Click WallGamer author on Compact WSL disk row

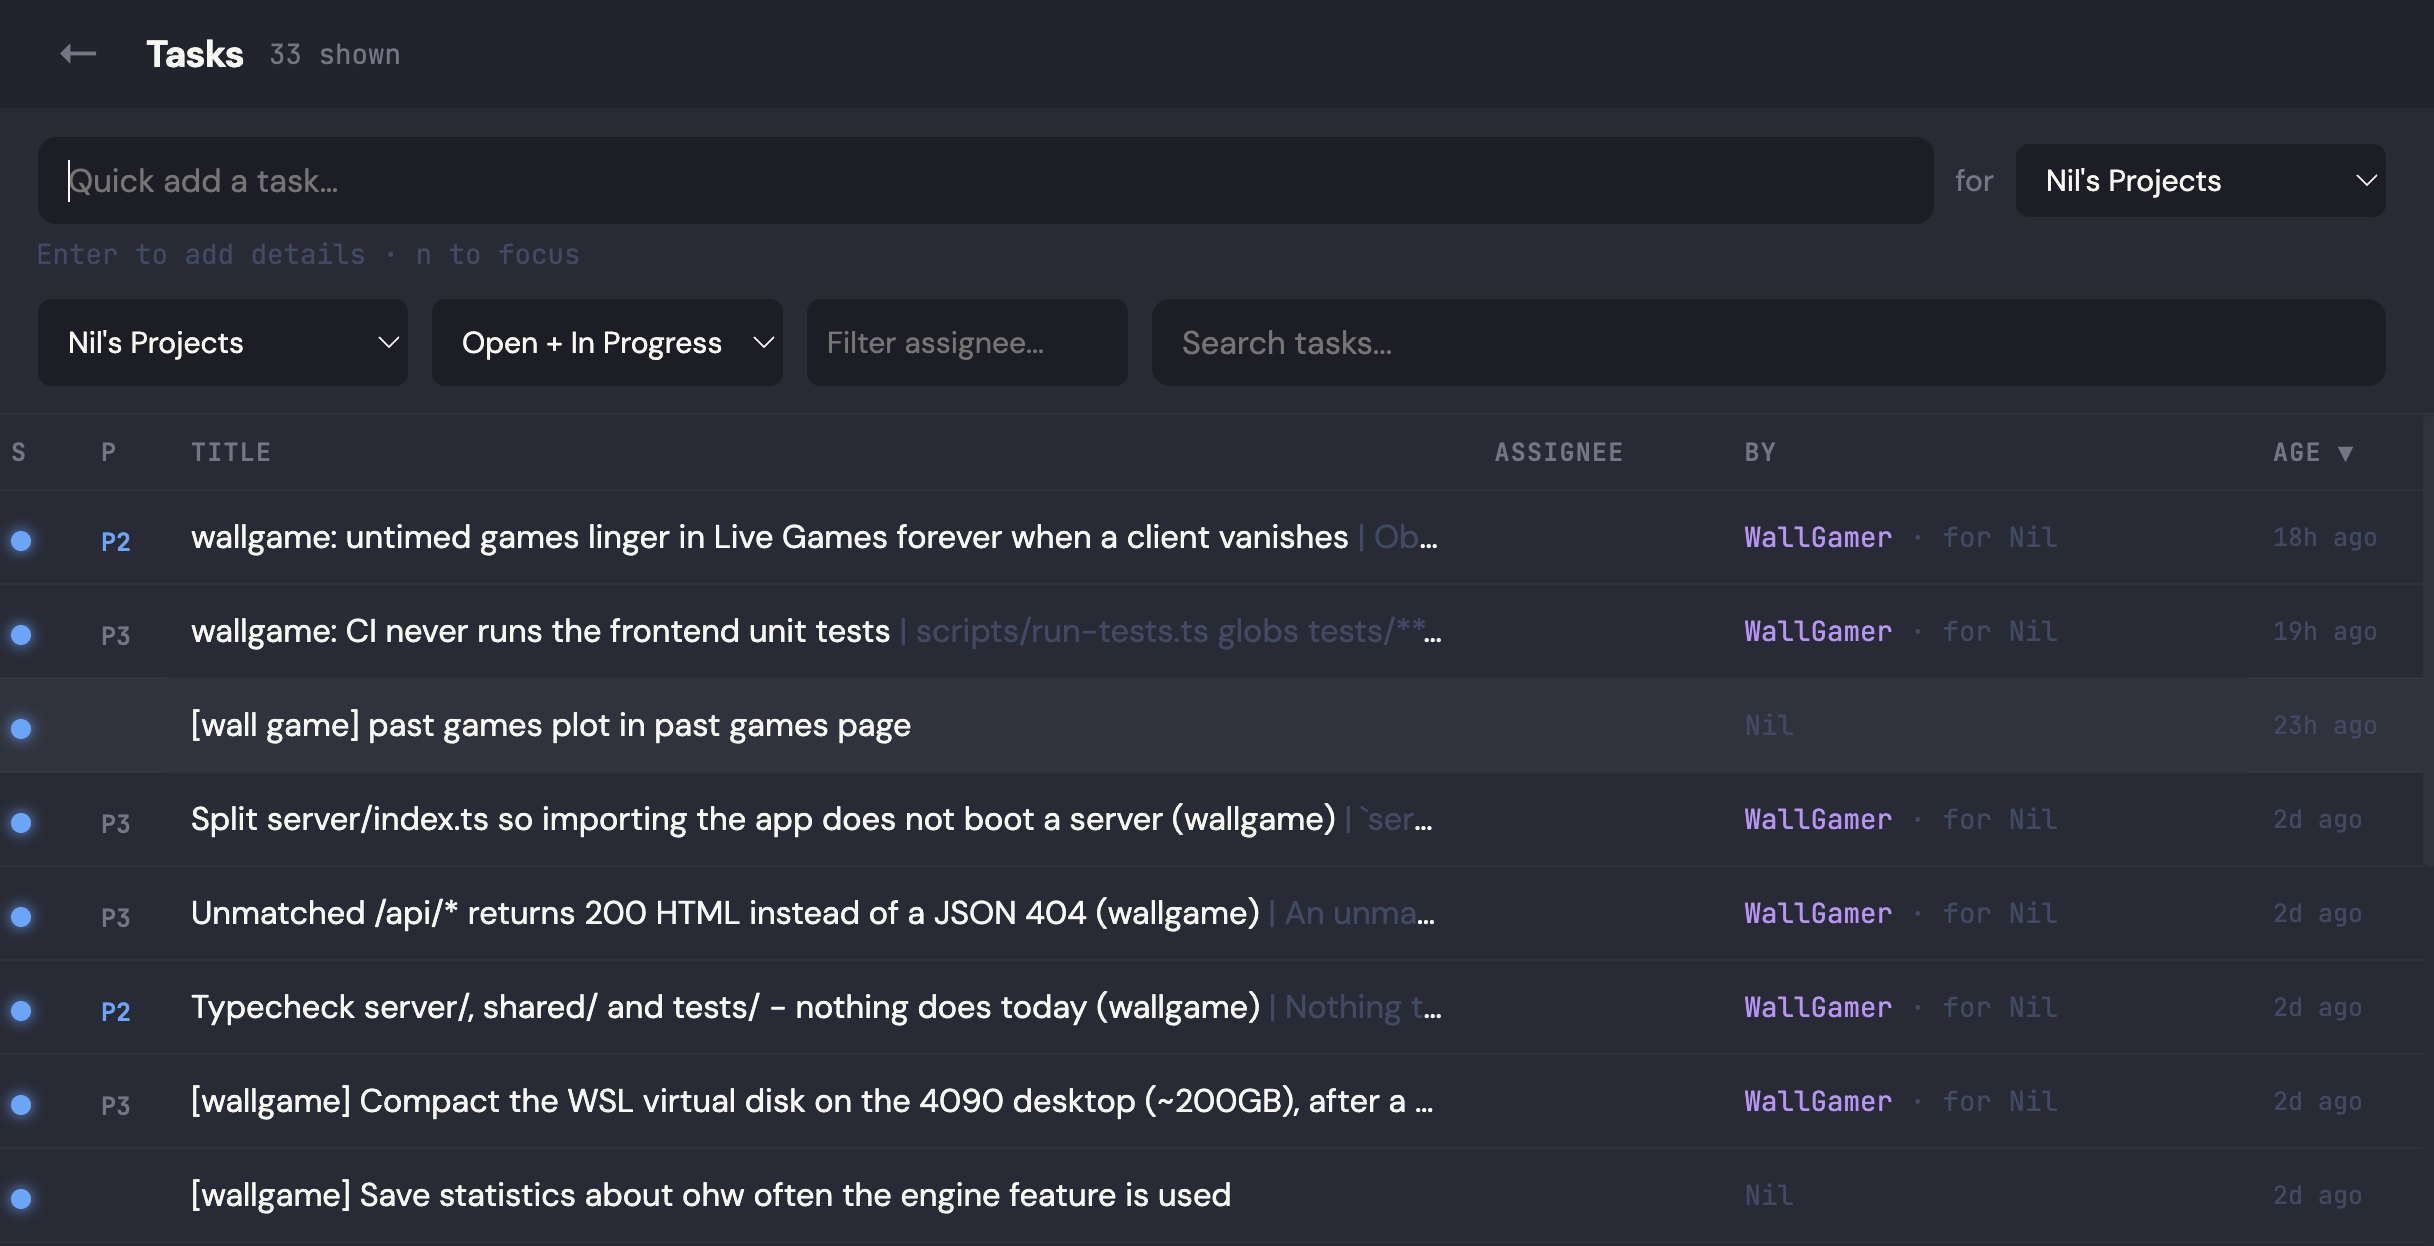[1818, 1102]
